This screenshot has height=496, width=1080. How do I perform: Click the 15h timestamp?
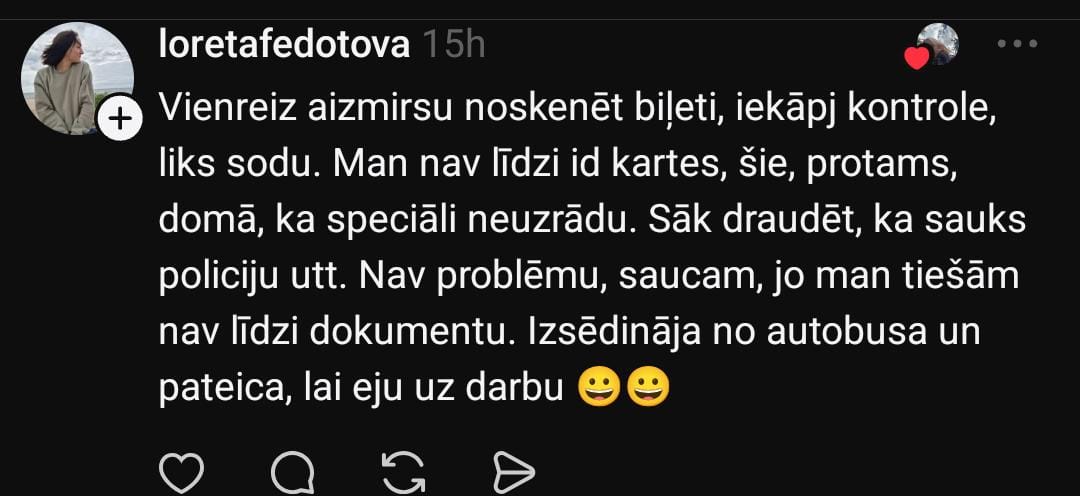pos(454,45)
